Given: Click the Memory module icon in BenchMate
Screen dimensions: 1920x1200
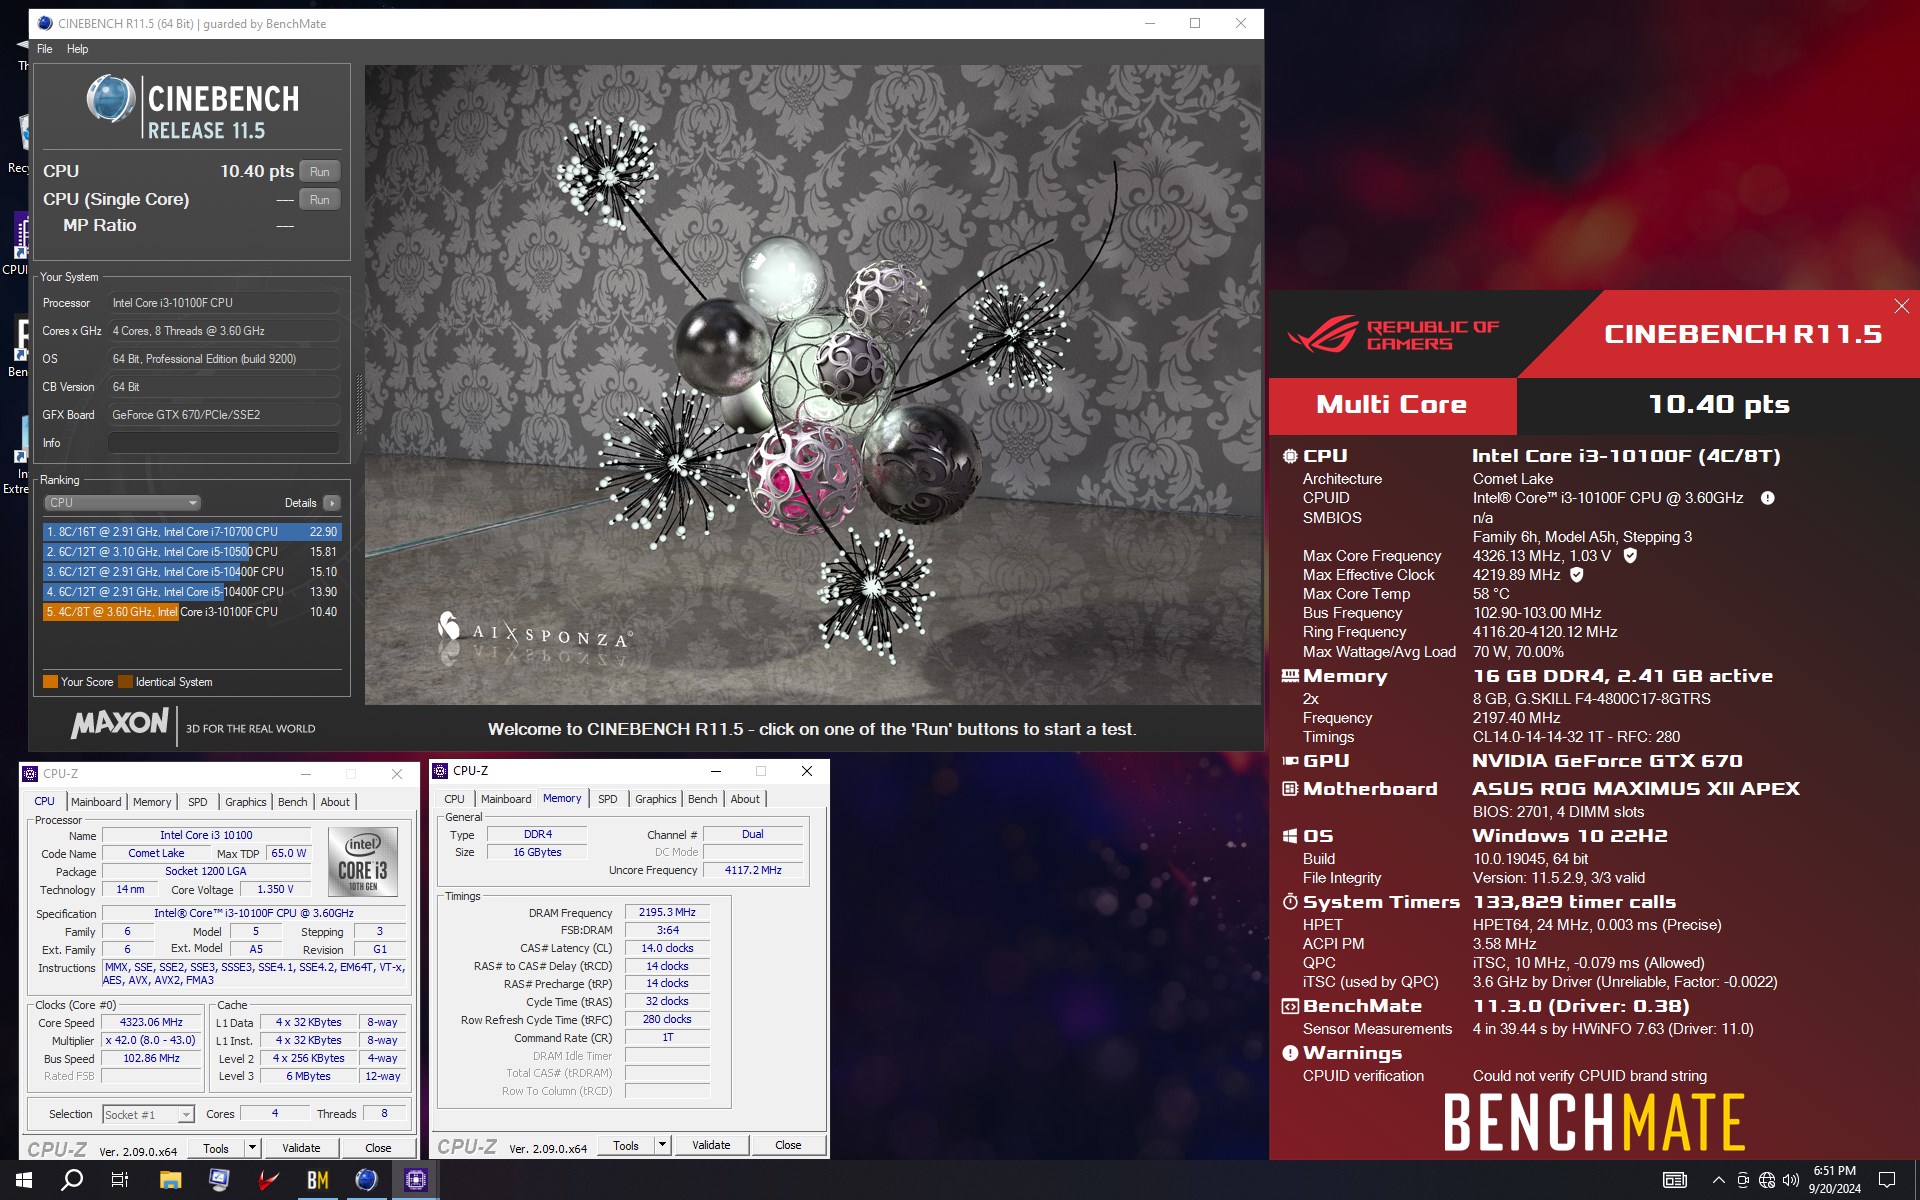Looking at the screenshot, I should point(1290,676).
